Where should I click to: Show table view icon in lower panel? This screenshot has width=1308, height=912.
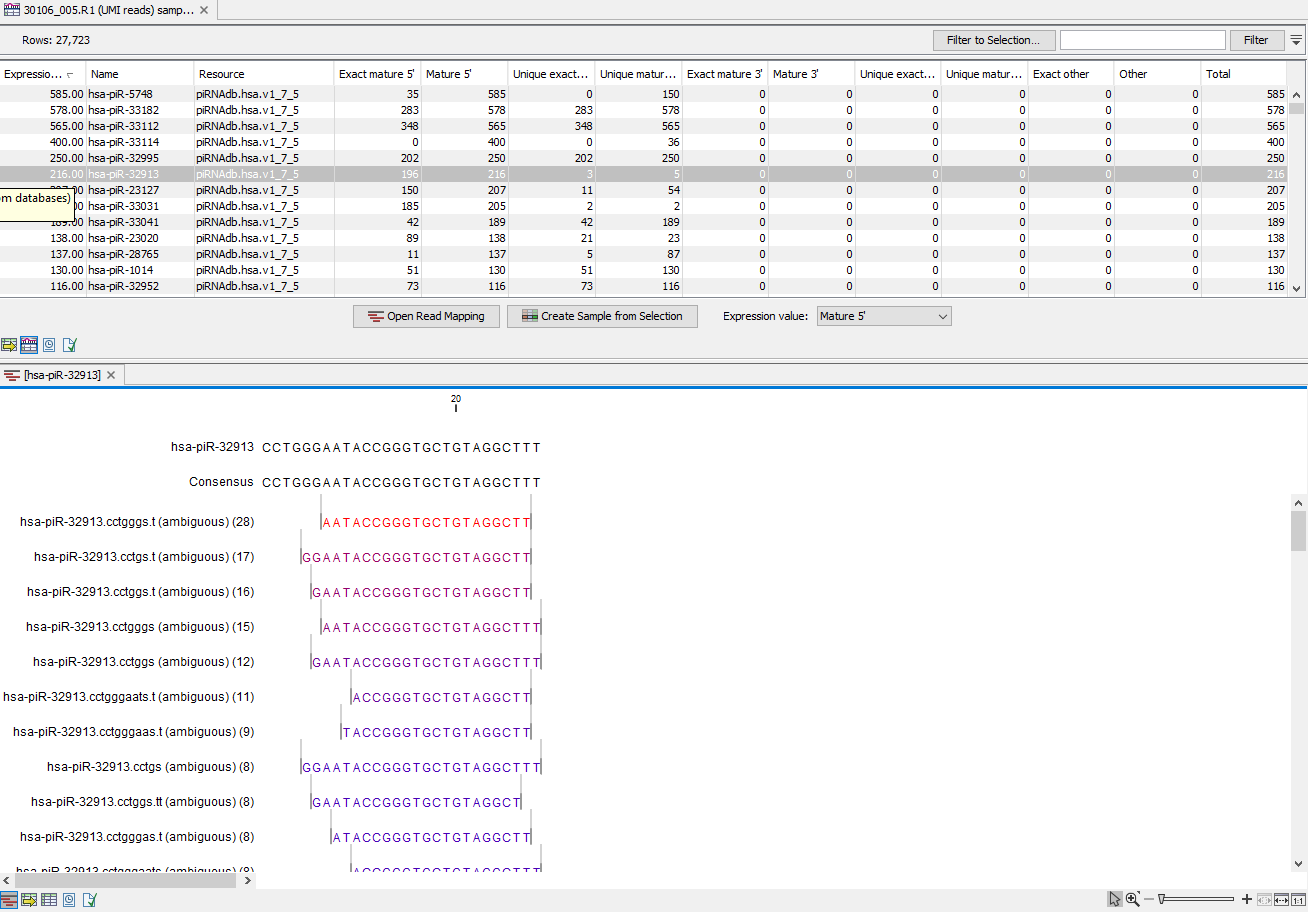tap(49, 900)
